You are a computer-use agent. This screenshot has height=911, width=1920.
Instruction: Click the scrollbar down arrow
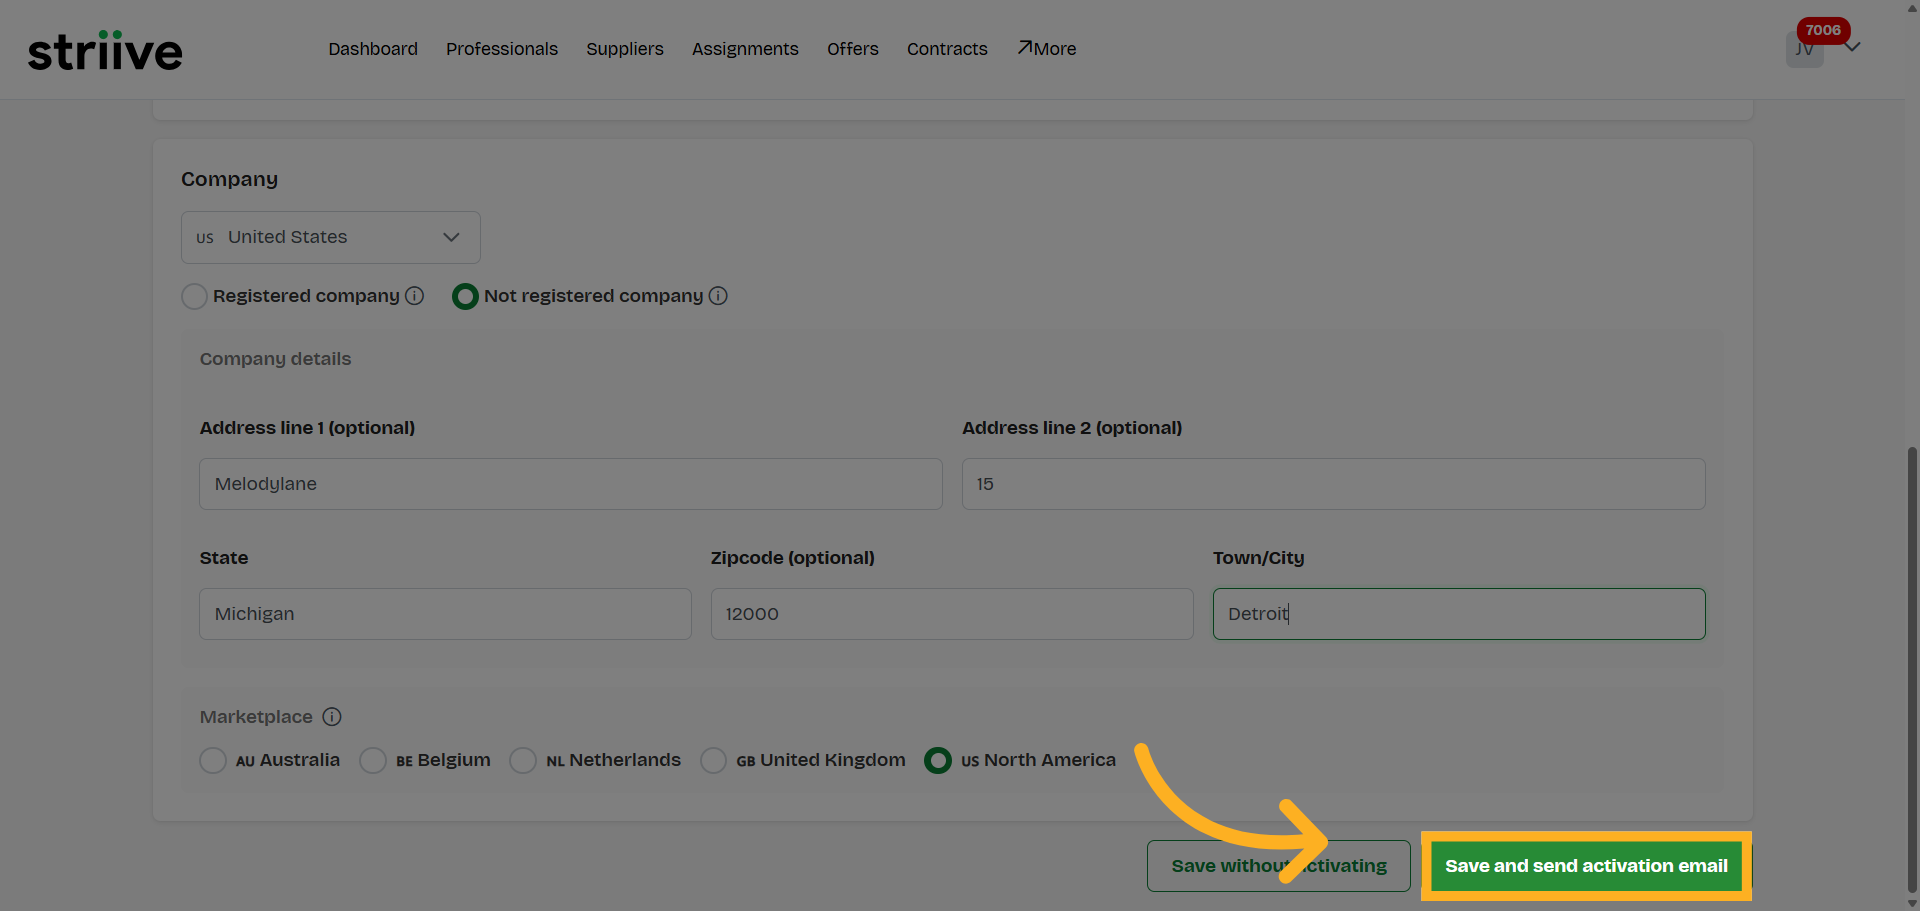(x=1910, y=903)
